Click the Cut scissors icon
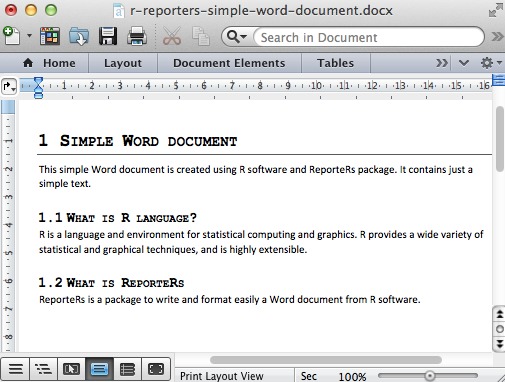This screenshot has height=382, width=505. coord(172,36)
